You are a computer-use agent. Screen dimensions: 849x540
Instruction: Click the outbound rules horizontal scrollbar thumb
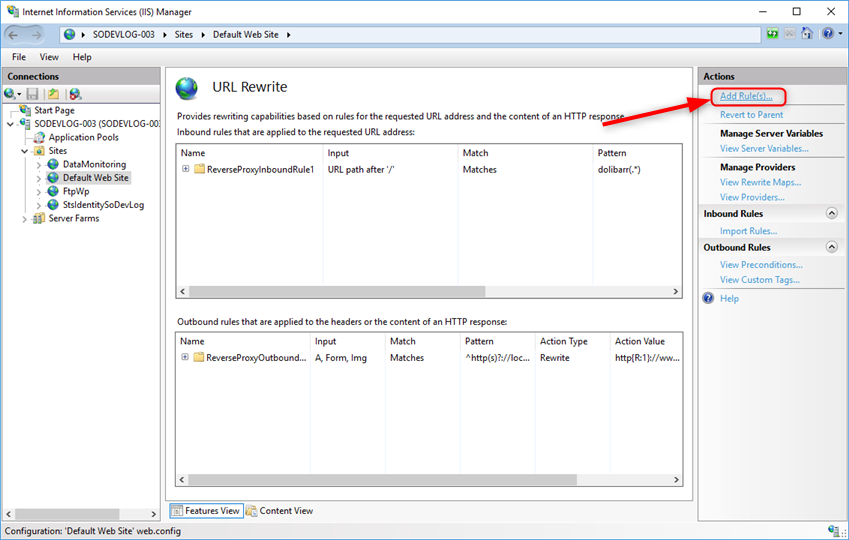pos(382,479)
